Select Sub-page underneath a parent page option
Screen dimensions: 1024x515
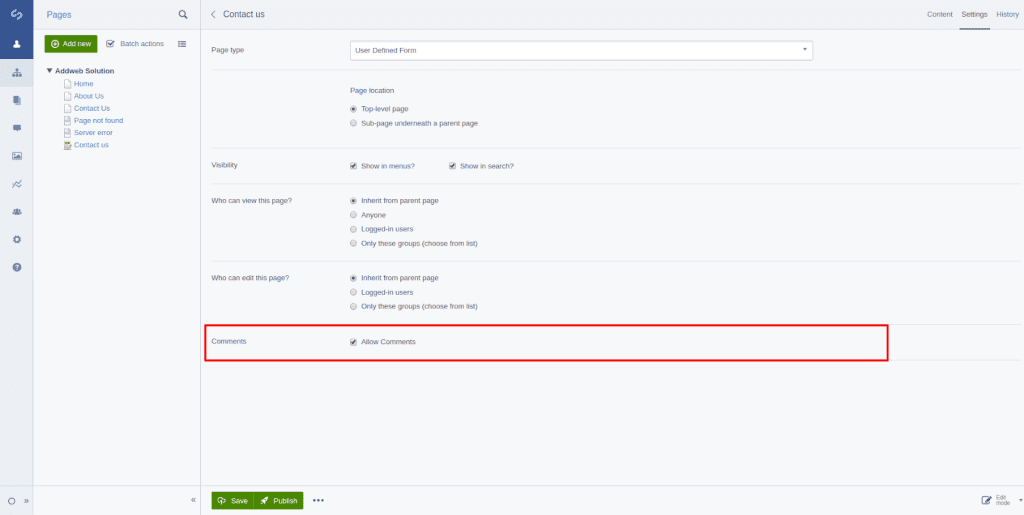click(353, 123)
